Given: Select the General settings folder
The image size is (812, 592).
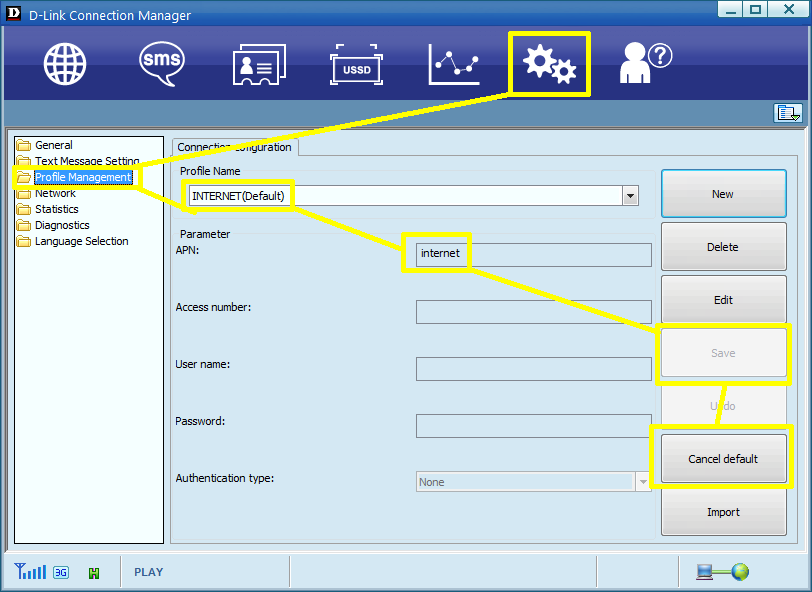Looking at the screenshot, I should 45,145.
